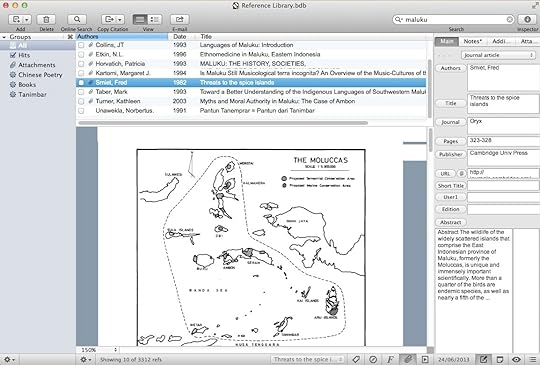Switch to the single-pane view mode
The image size is (540, 365).
tap(140, 20)
